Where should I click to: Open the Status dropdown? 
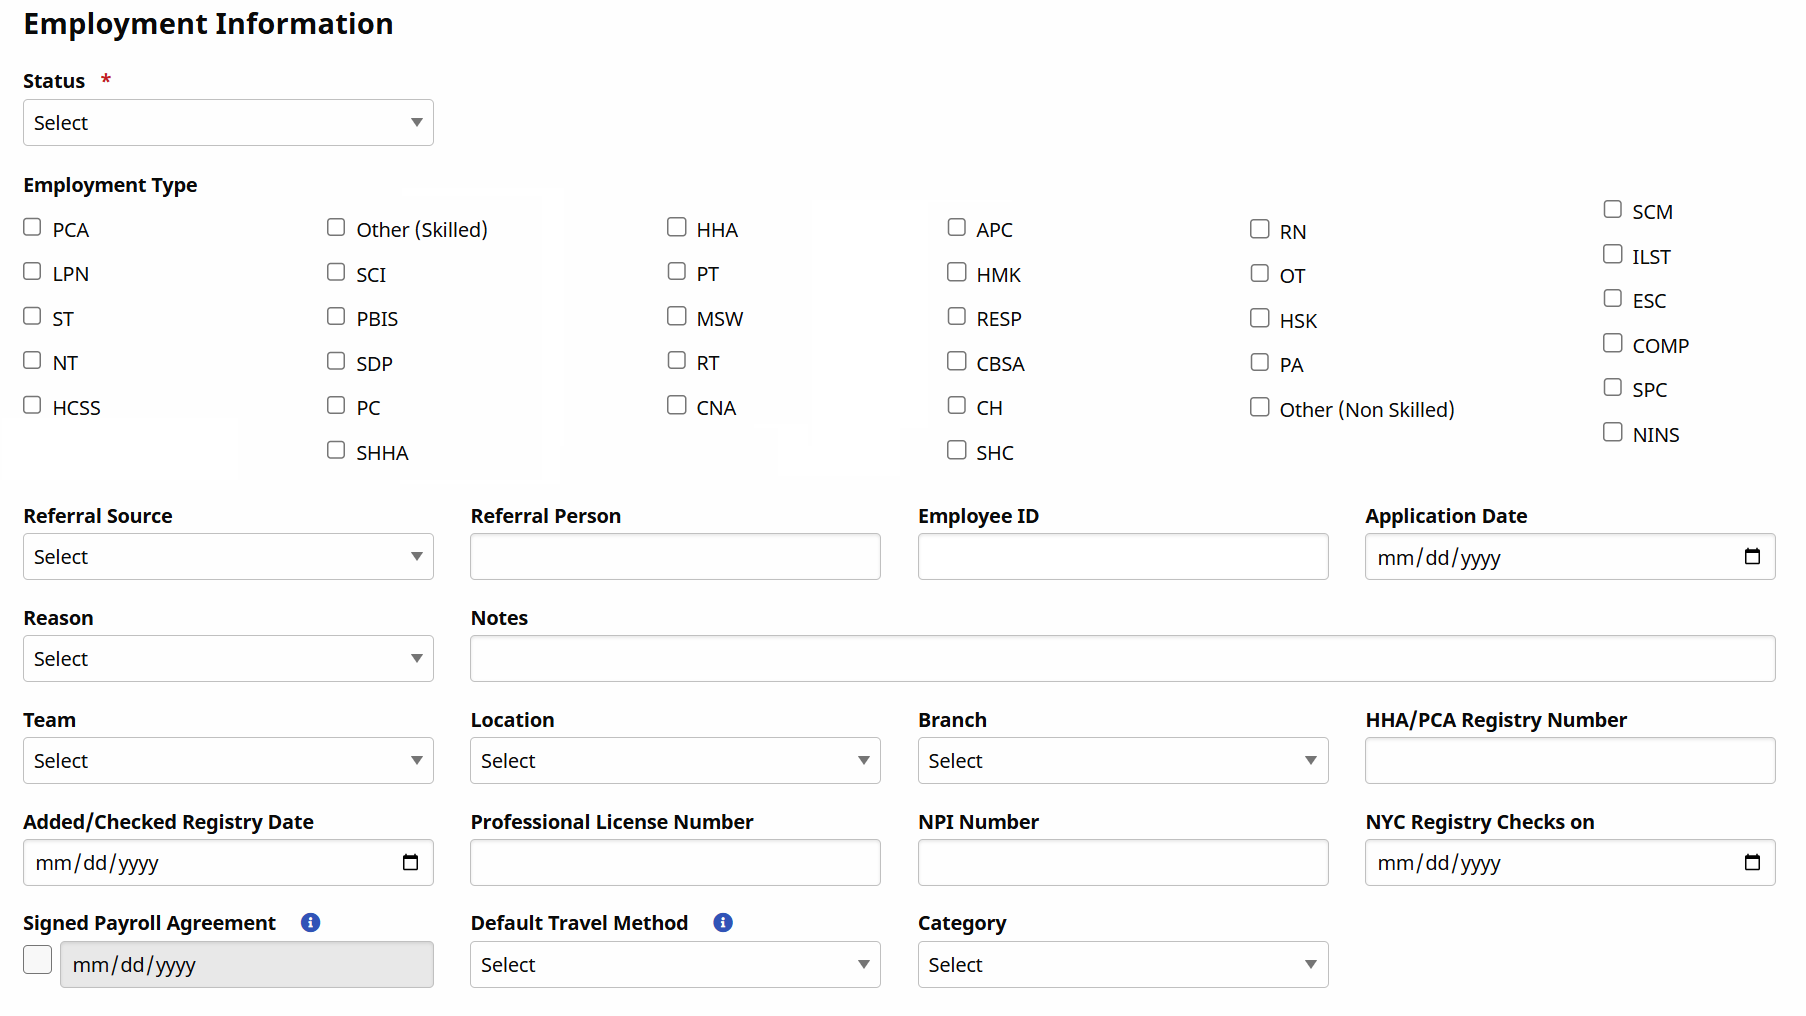(228, 123)
